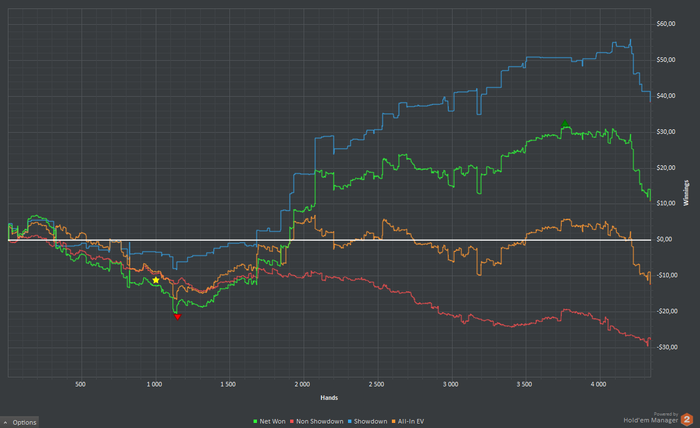Click the $20,00 axis label
700x428 pixels.
(x=666, y=168)
